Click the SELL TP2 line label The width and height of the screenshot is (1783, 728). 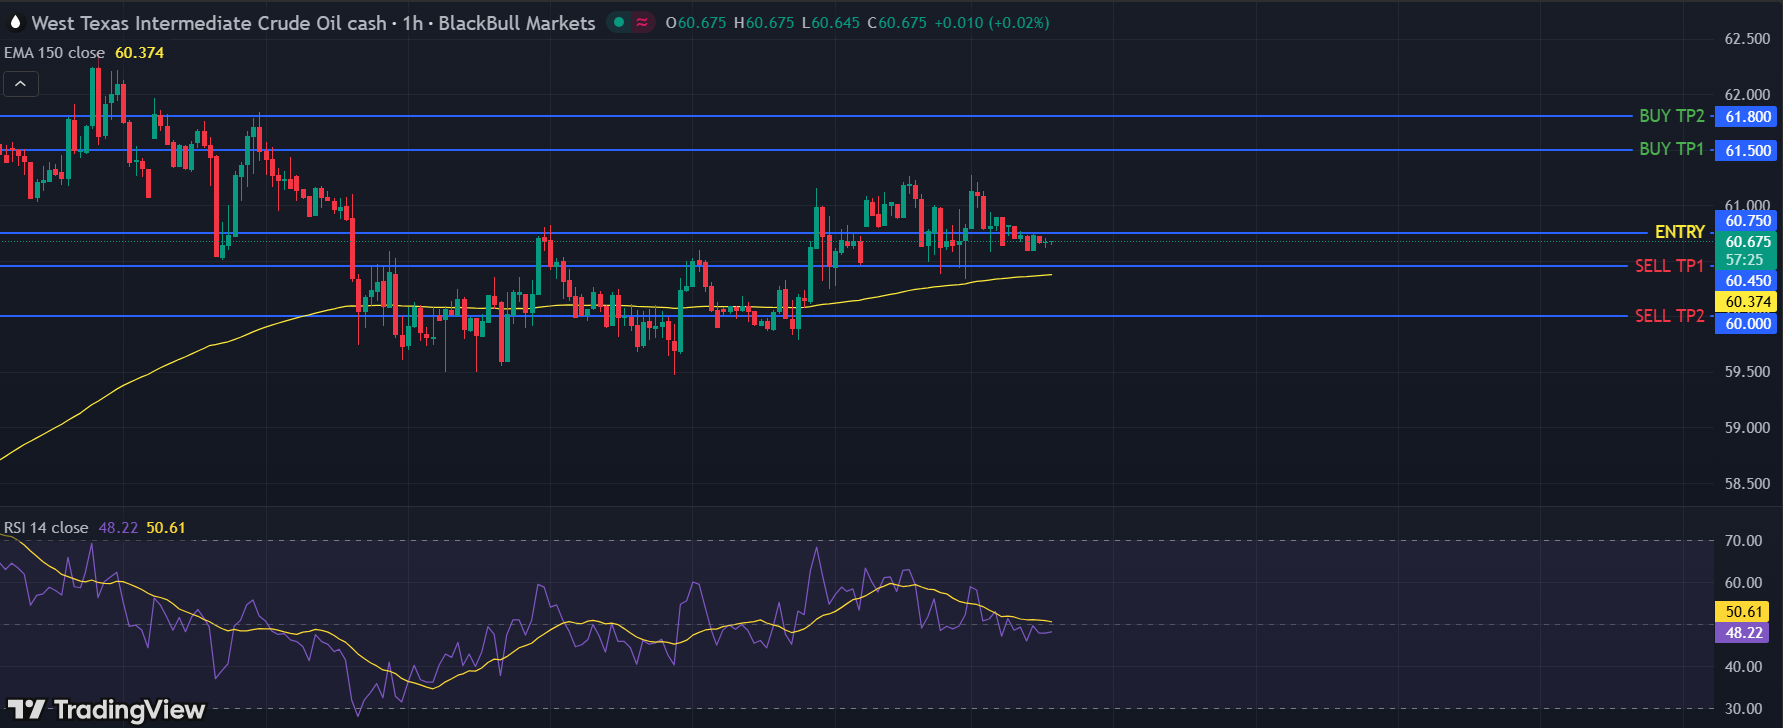1668,316
